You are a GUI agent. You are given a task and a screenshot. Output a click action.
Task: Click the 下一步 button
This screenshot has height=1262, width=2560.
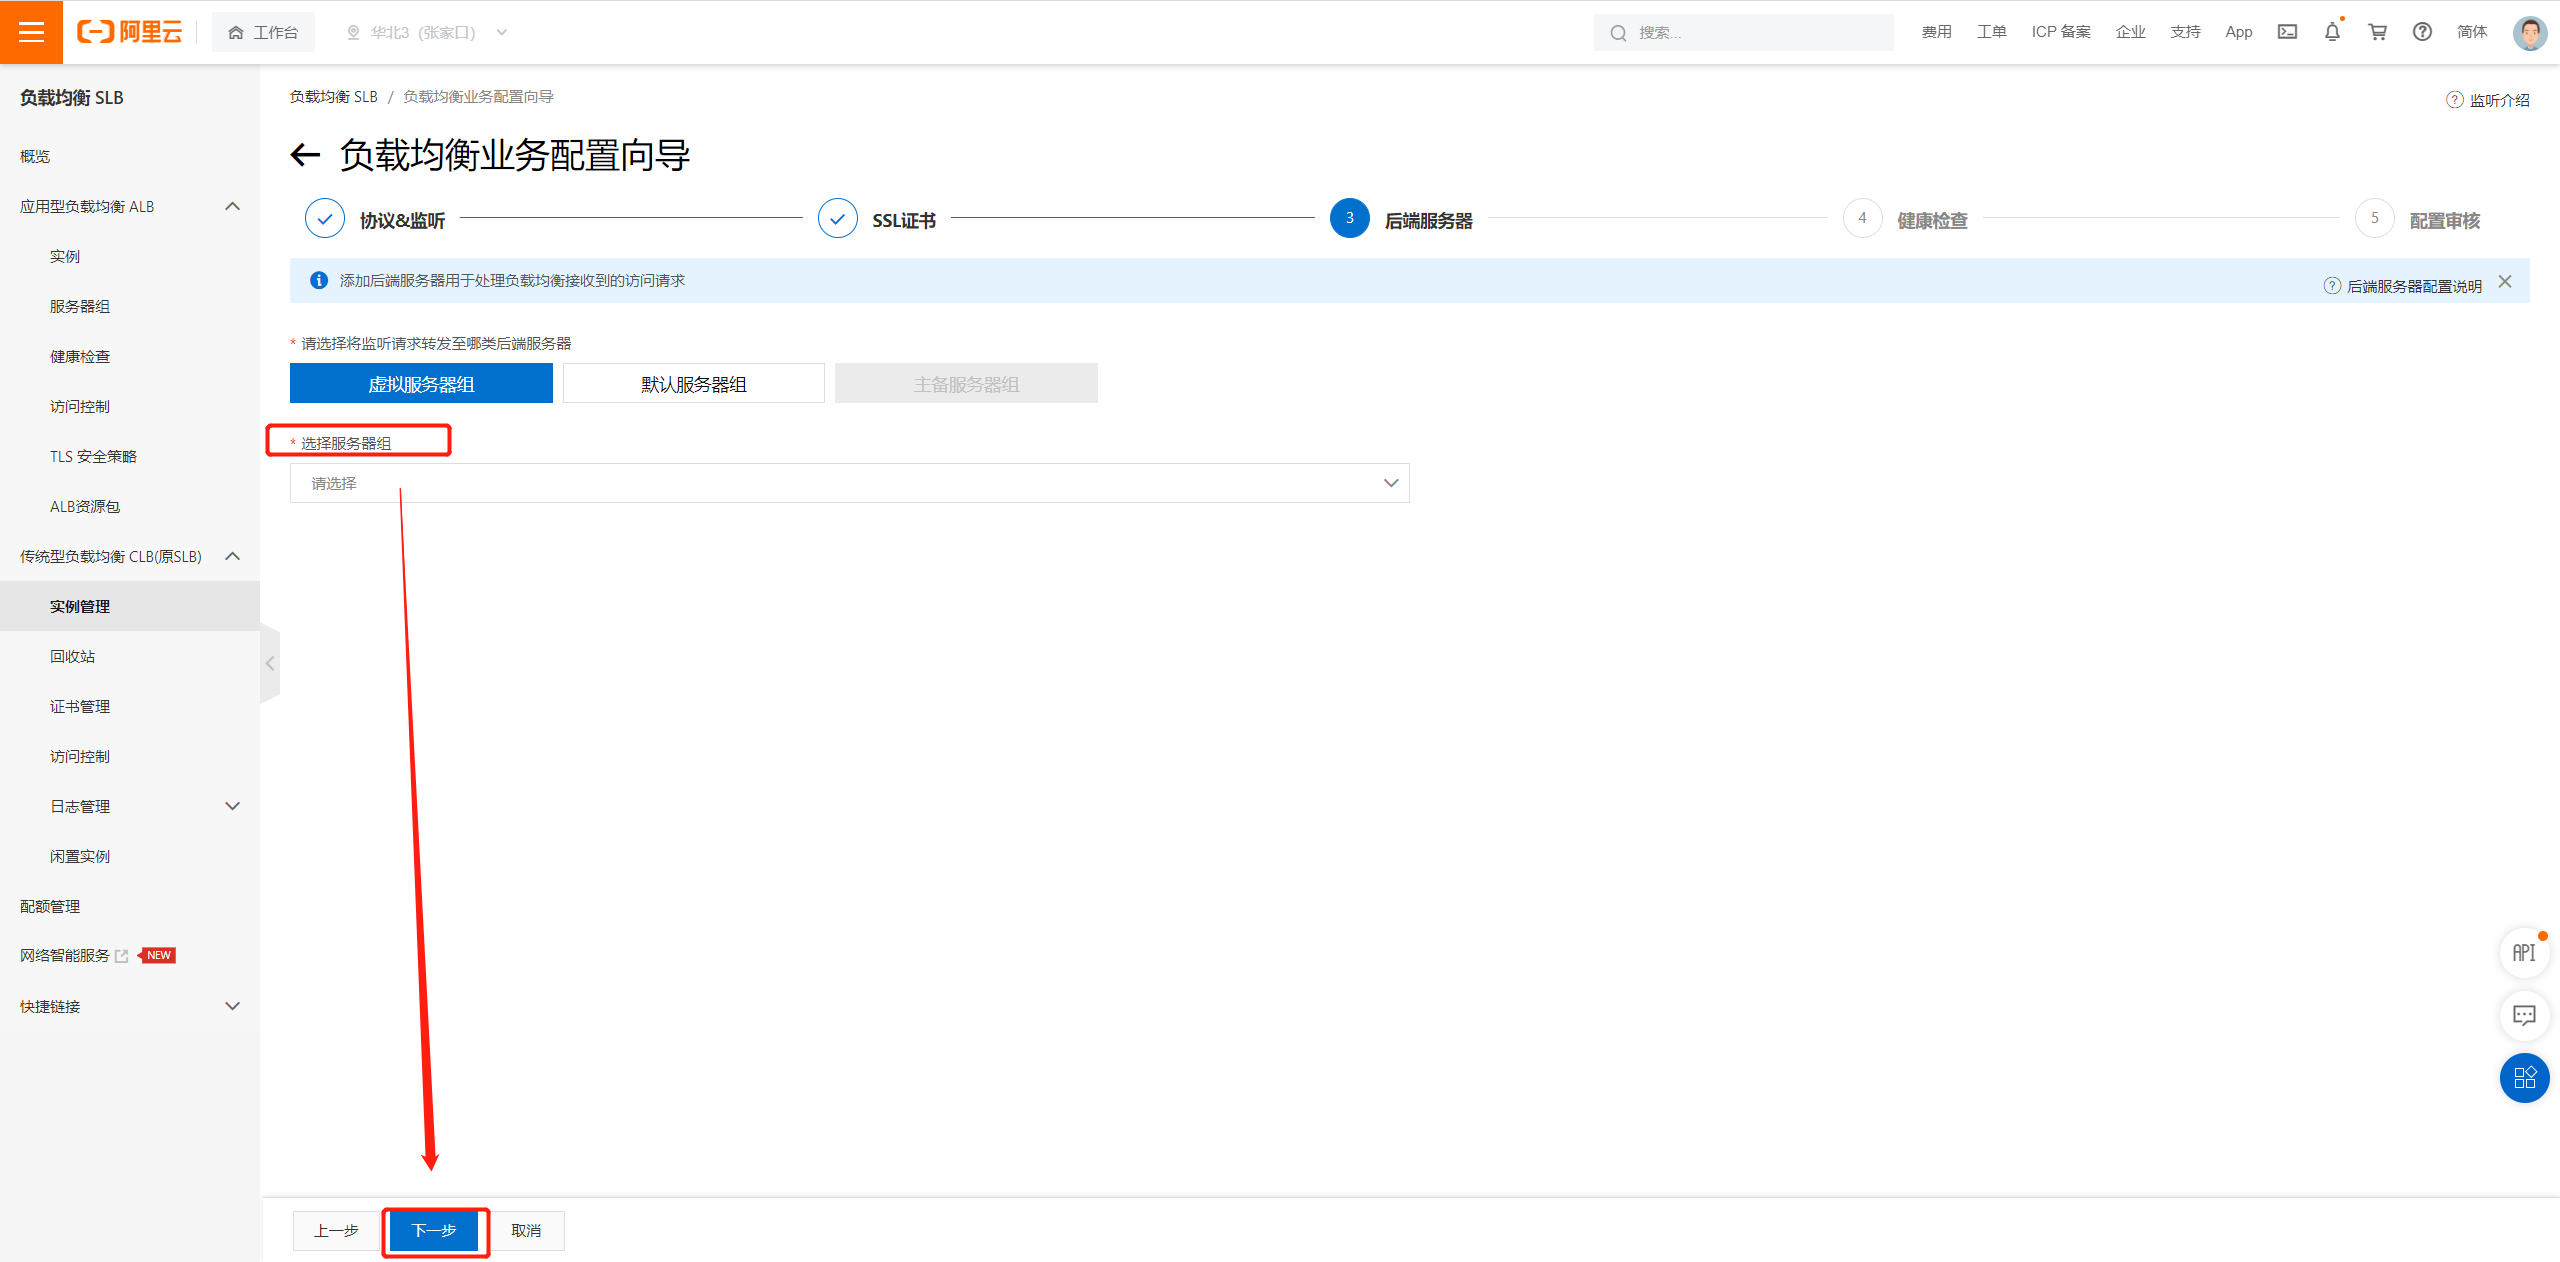tap(434, 1230)
